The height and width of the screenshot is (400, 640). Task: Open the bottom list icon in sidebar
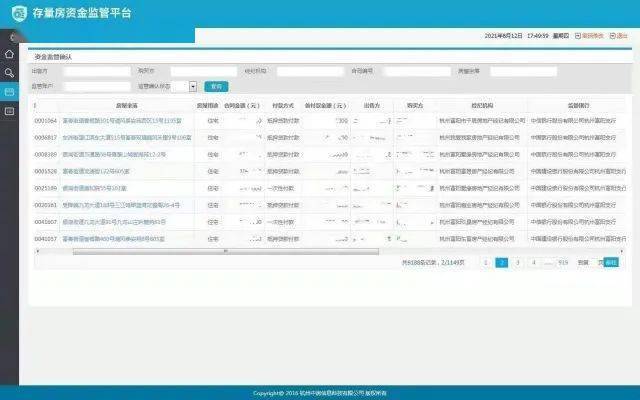pyautogui.click(x=9, y=111)
